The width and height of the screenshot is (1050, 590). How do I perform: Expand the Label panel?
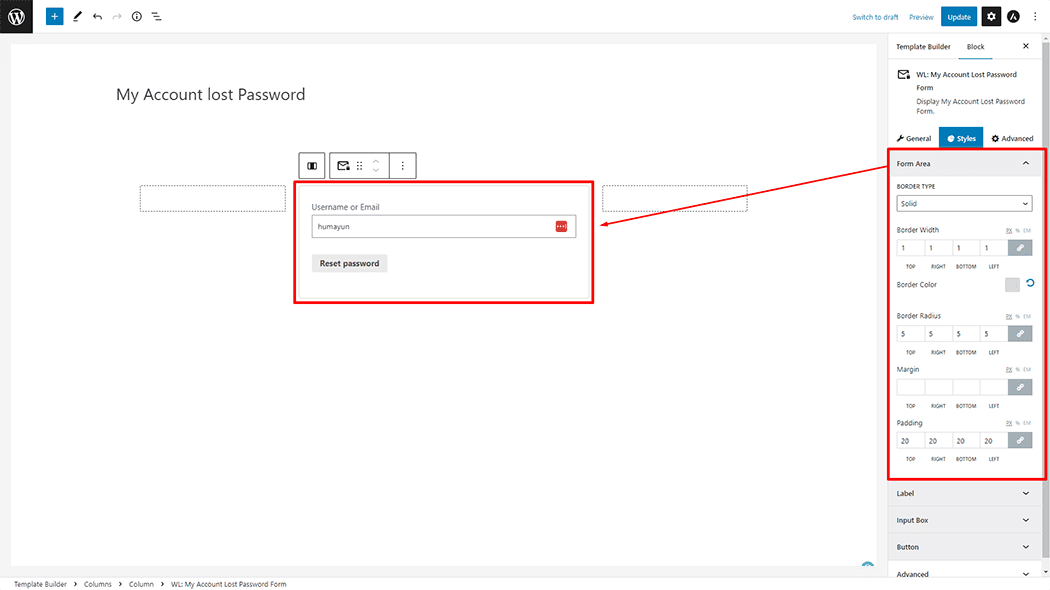coord(963,494)
